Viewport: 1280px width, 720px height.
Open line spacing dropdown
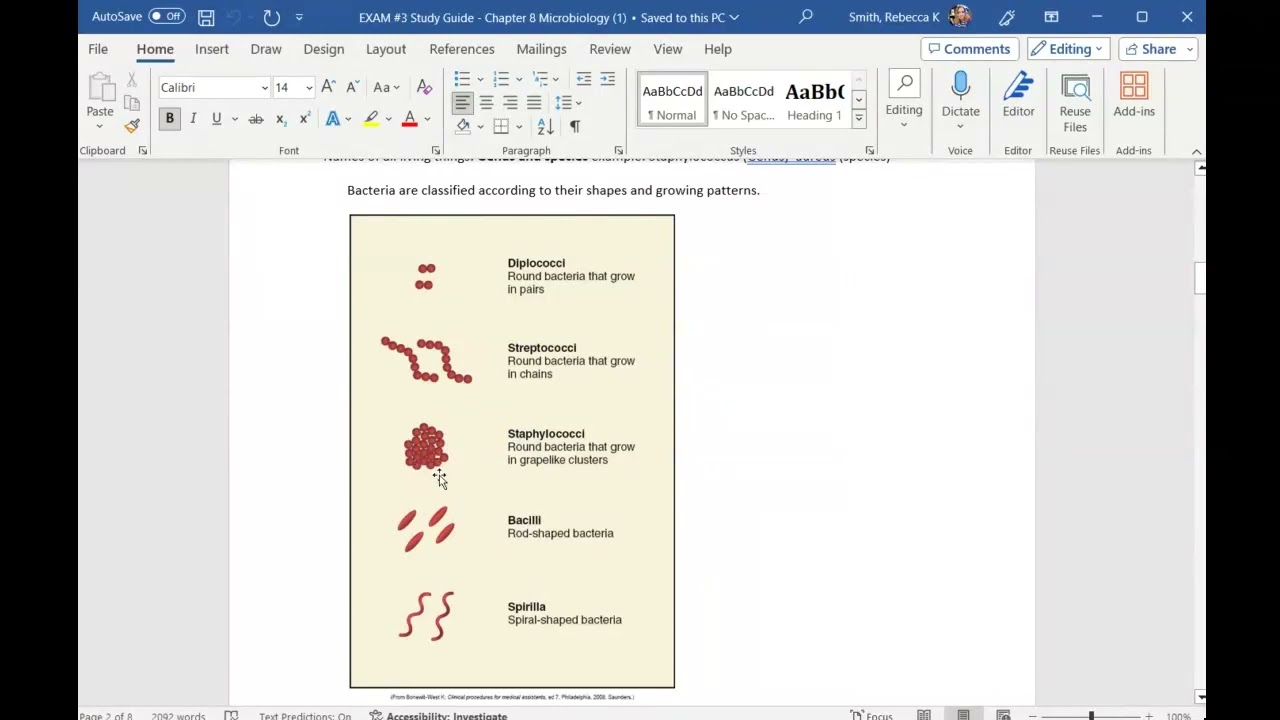click(x=568, y=102)
